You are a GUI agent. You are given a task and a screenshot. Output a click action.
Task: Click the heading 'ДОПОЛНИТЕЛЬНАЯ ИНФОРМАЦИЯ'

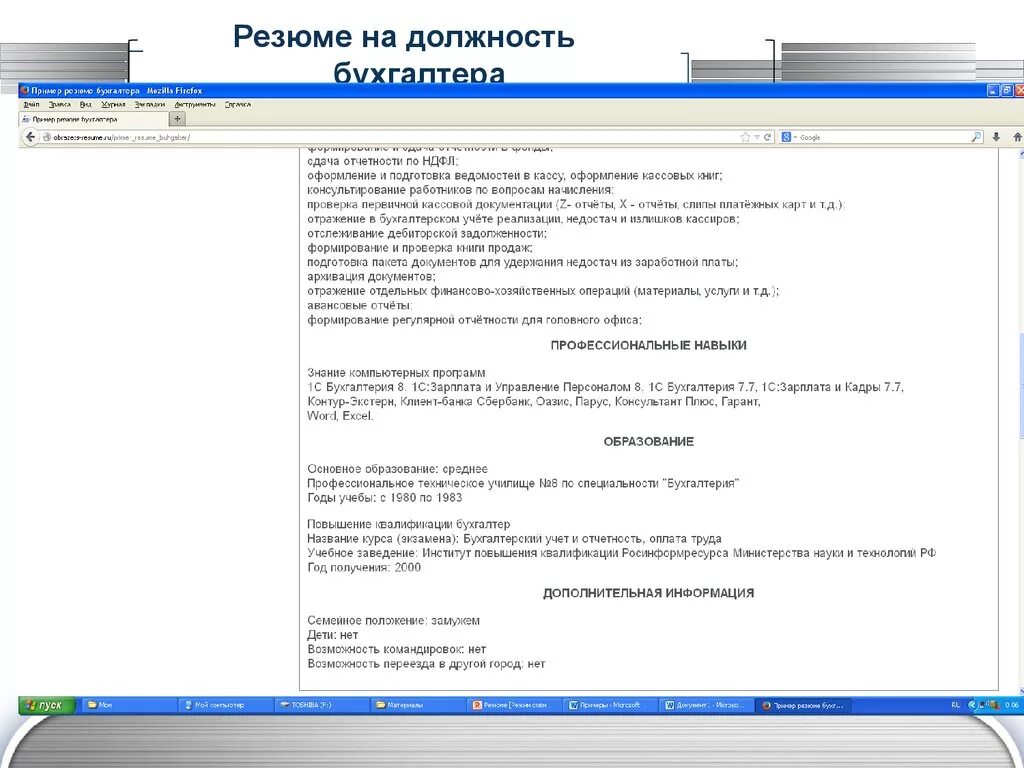pyautogui.click(x=648, y=594)
